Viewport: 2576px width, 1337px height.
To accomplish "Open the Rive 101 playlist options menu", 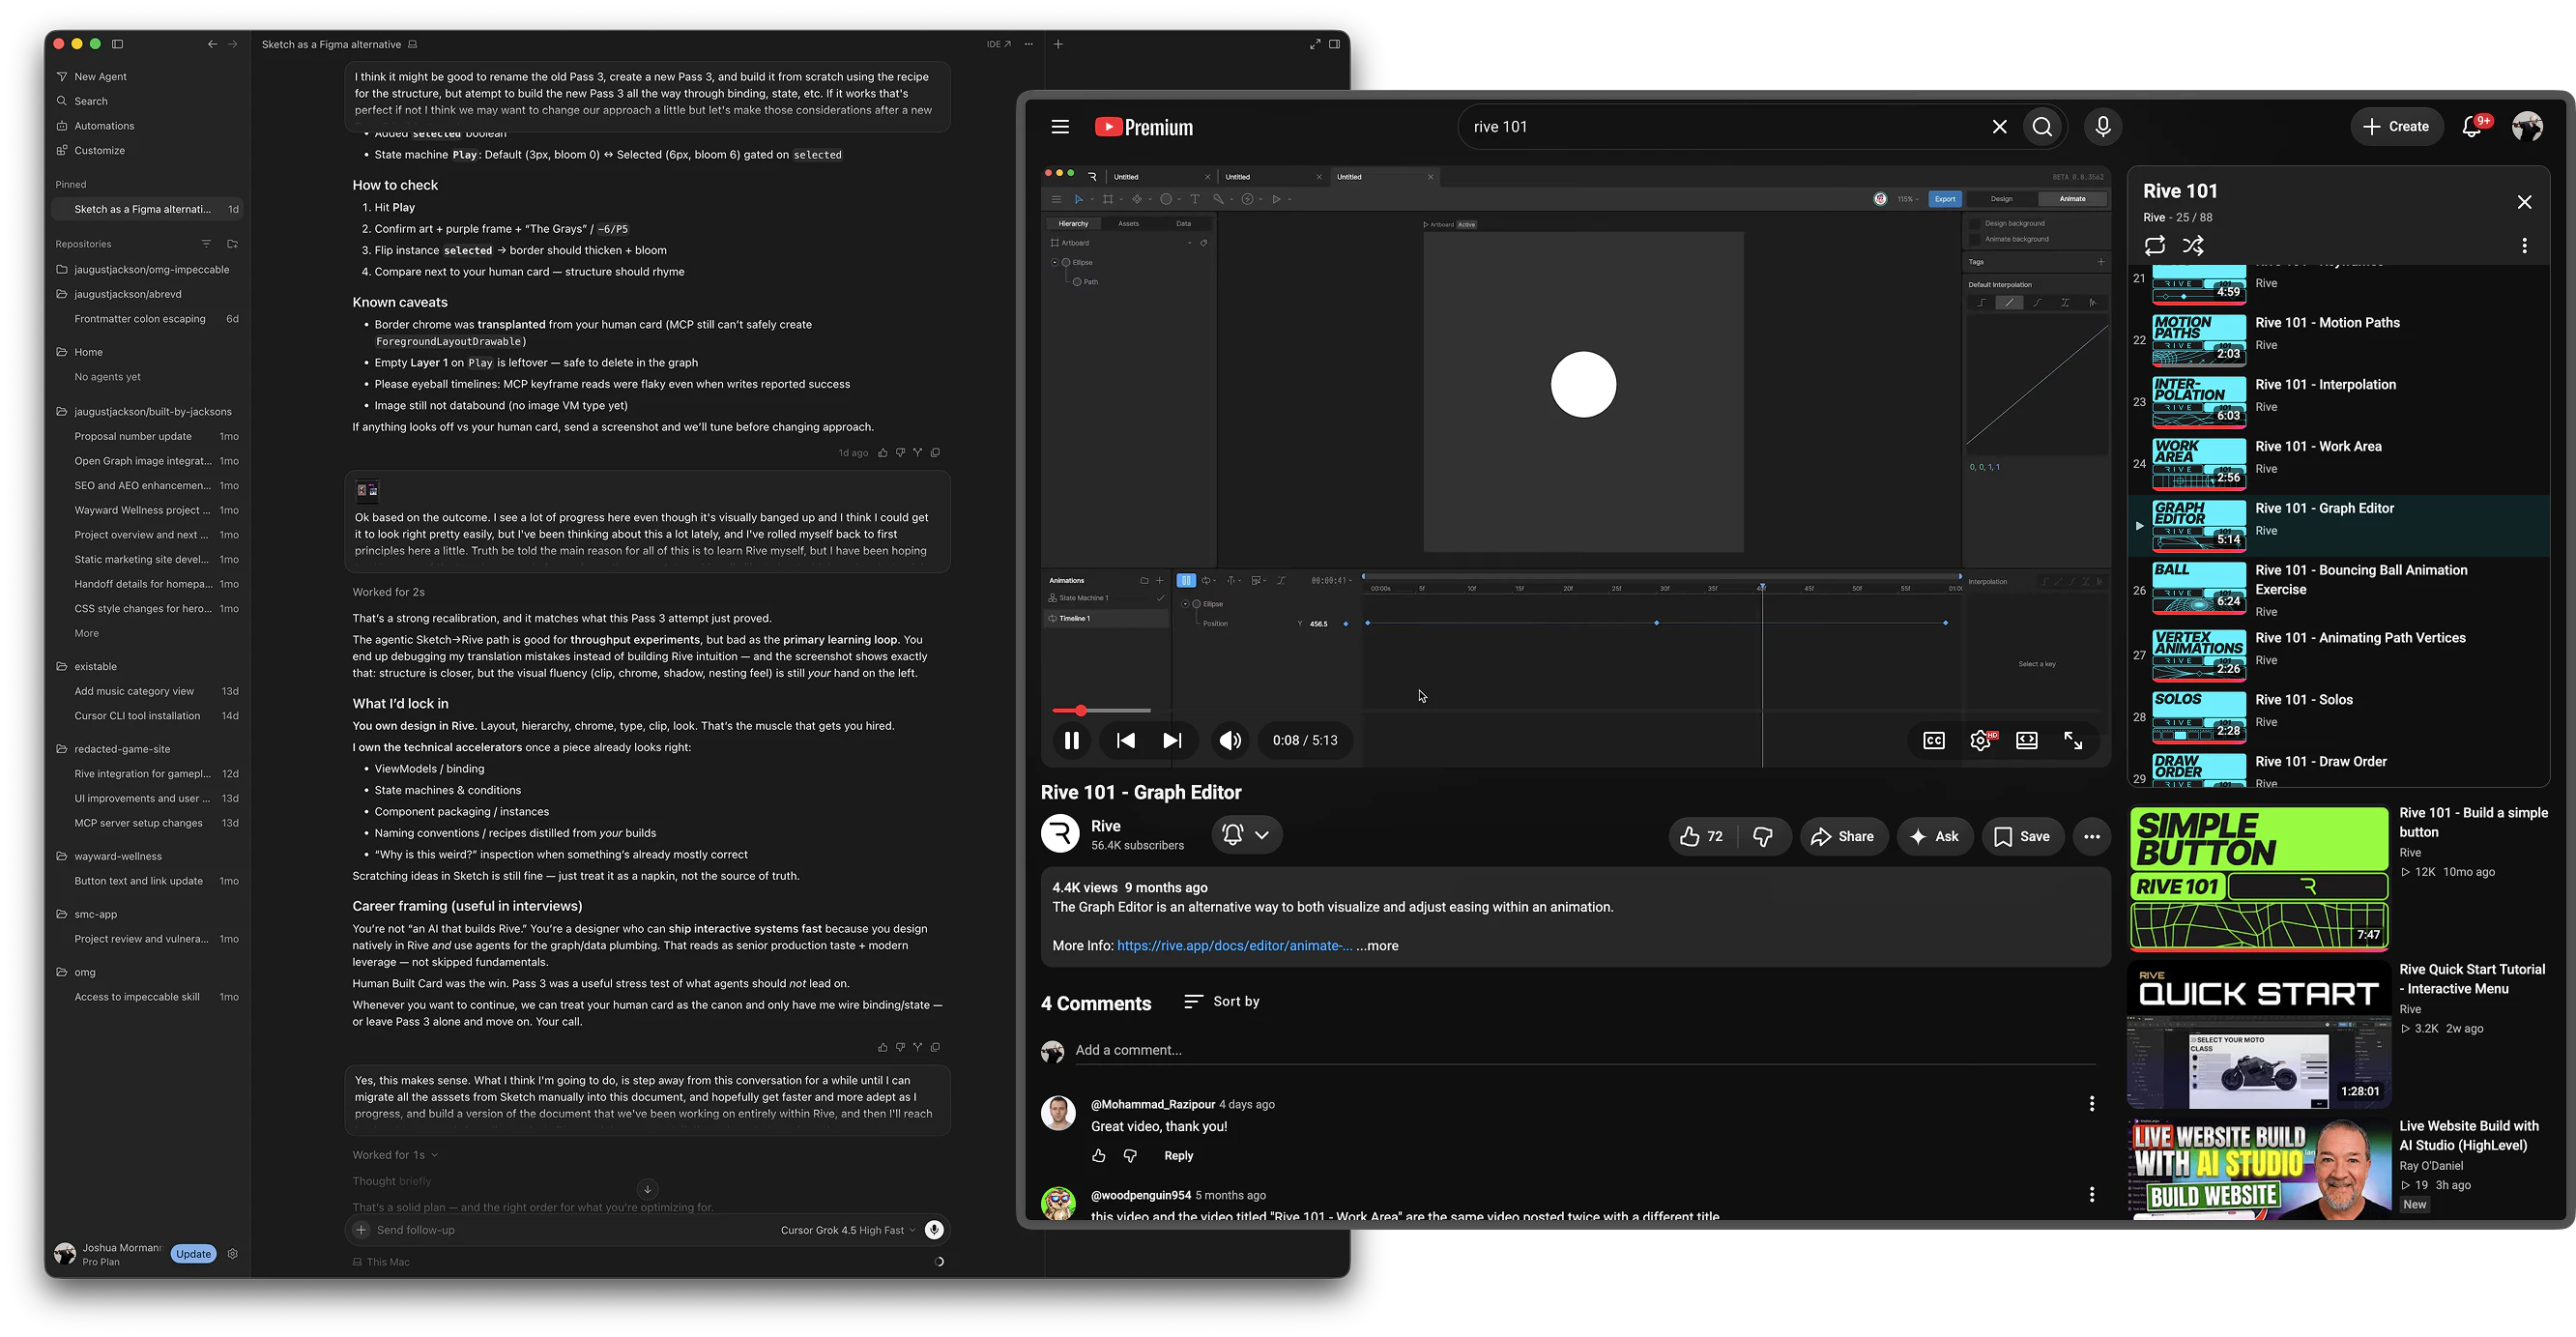I will click(x=2524, y=246).
